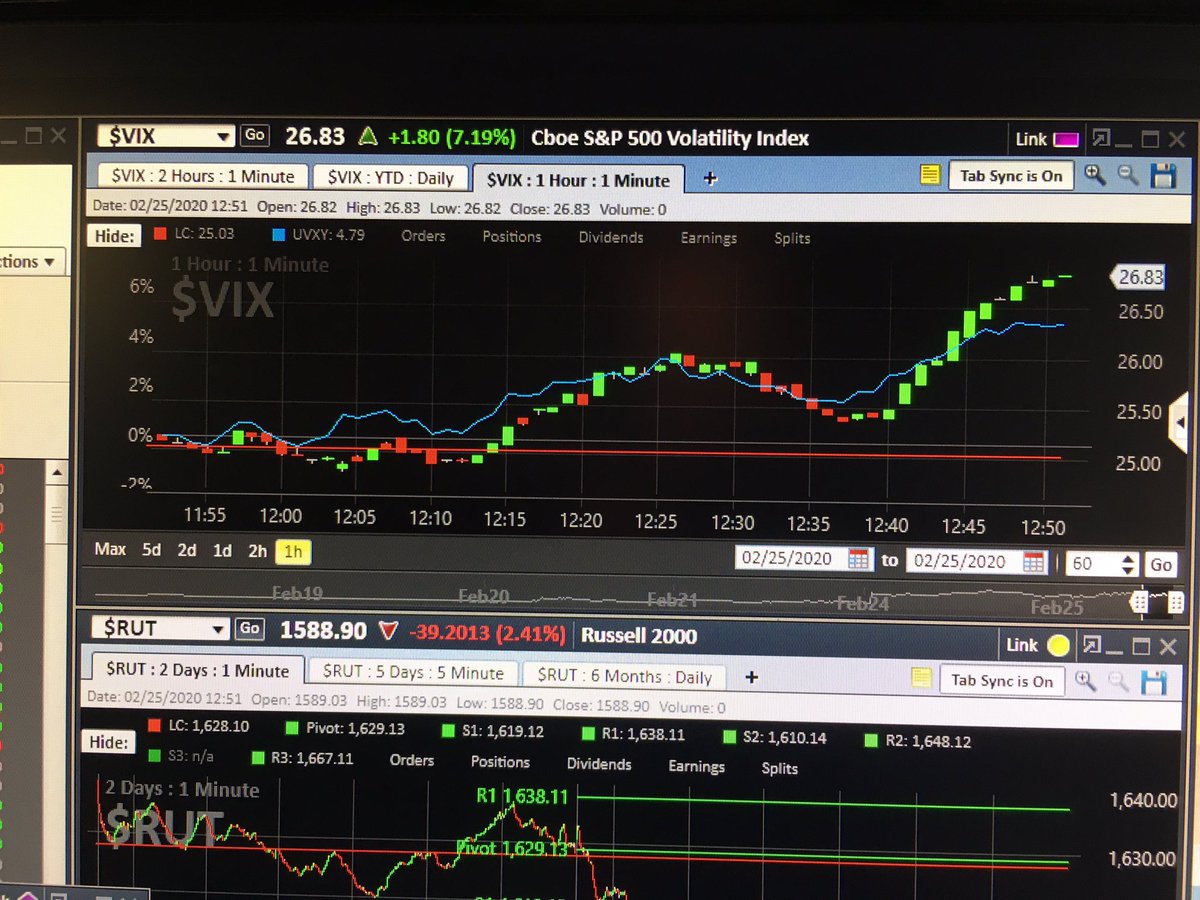Toggle LC: 1,628.10 overlay in $RUT
Viewport: 1200px width, 900px height.
[x=198, y=726]
